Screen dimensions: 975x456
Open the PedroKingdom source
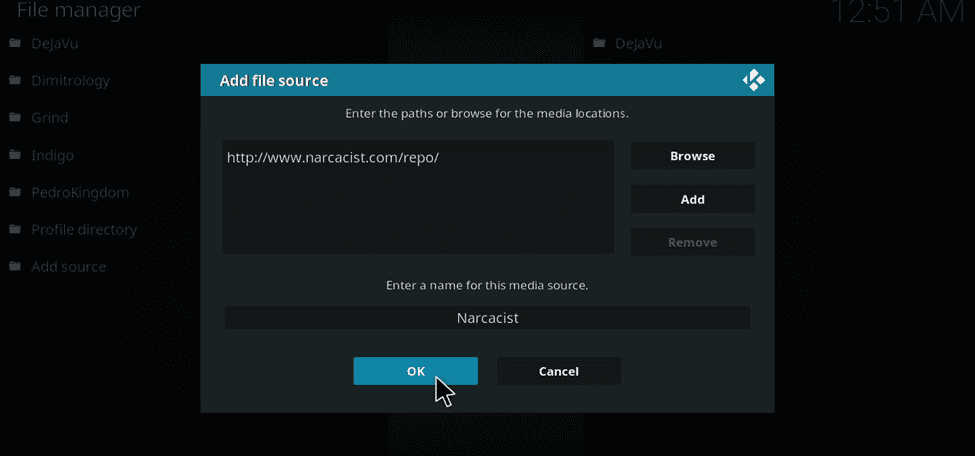click(80, 192)
